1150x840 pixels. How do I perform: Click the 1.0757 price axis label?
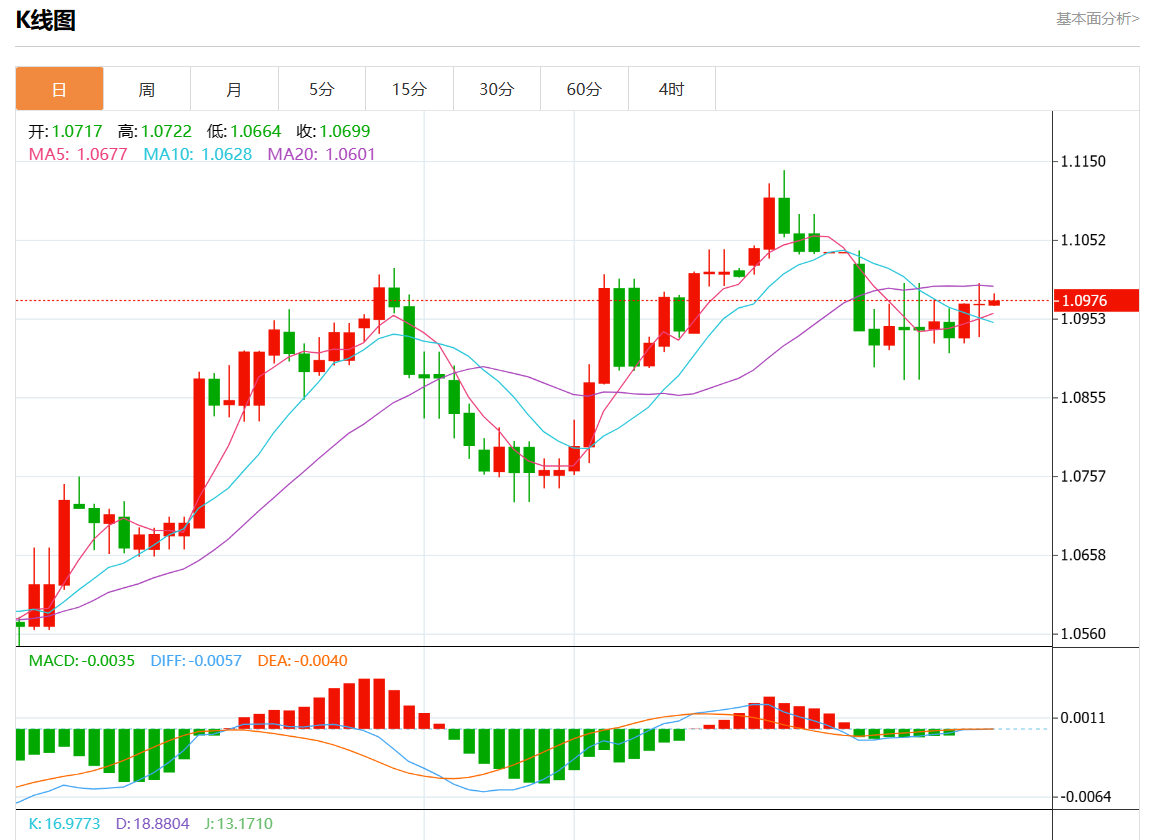tap(1083, 476)
